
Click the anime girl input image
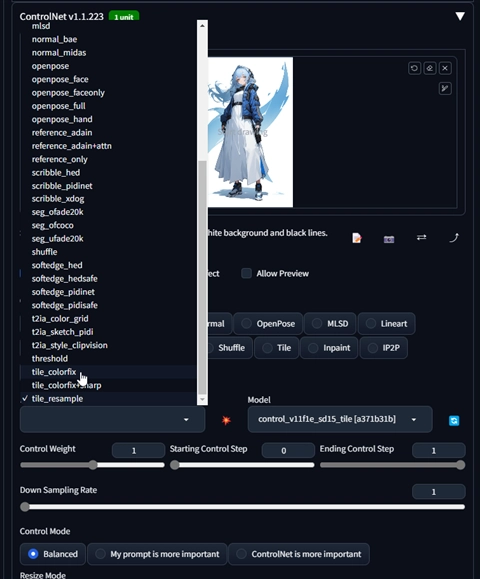click(x=250, y=132)
